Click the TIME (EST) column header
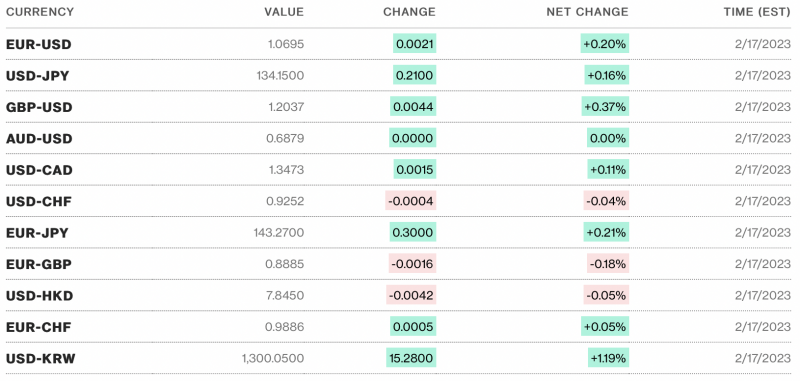This screenshot has height=381, width=800. (757, 12)
